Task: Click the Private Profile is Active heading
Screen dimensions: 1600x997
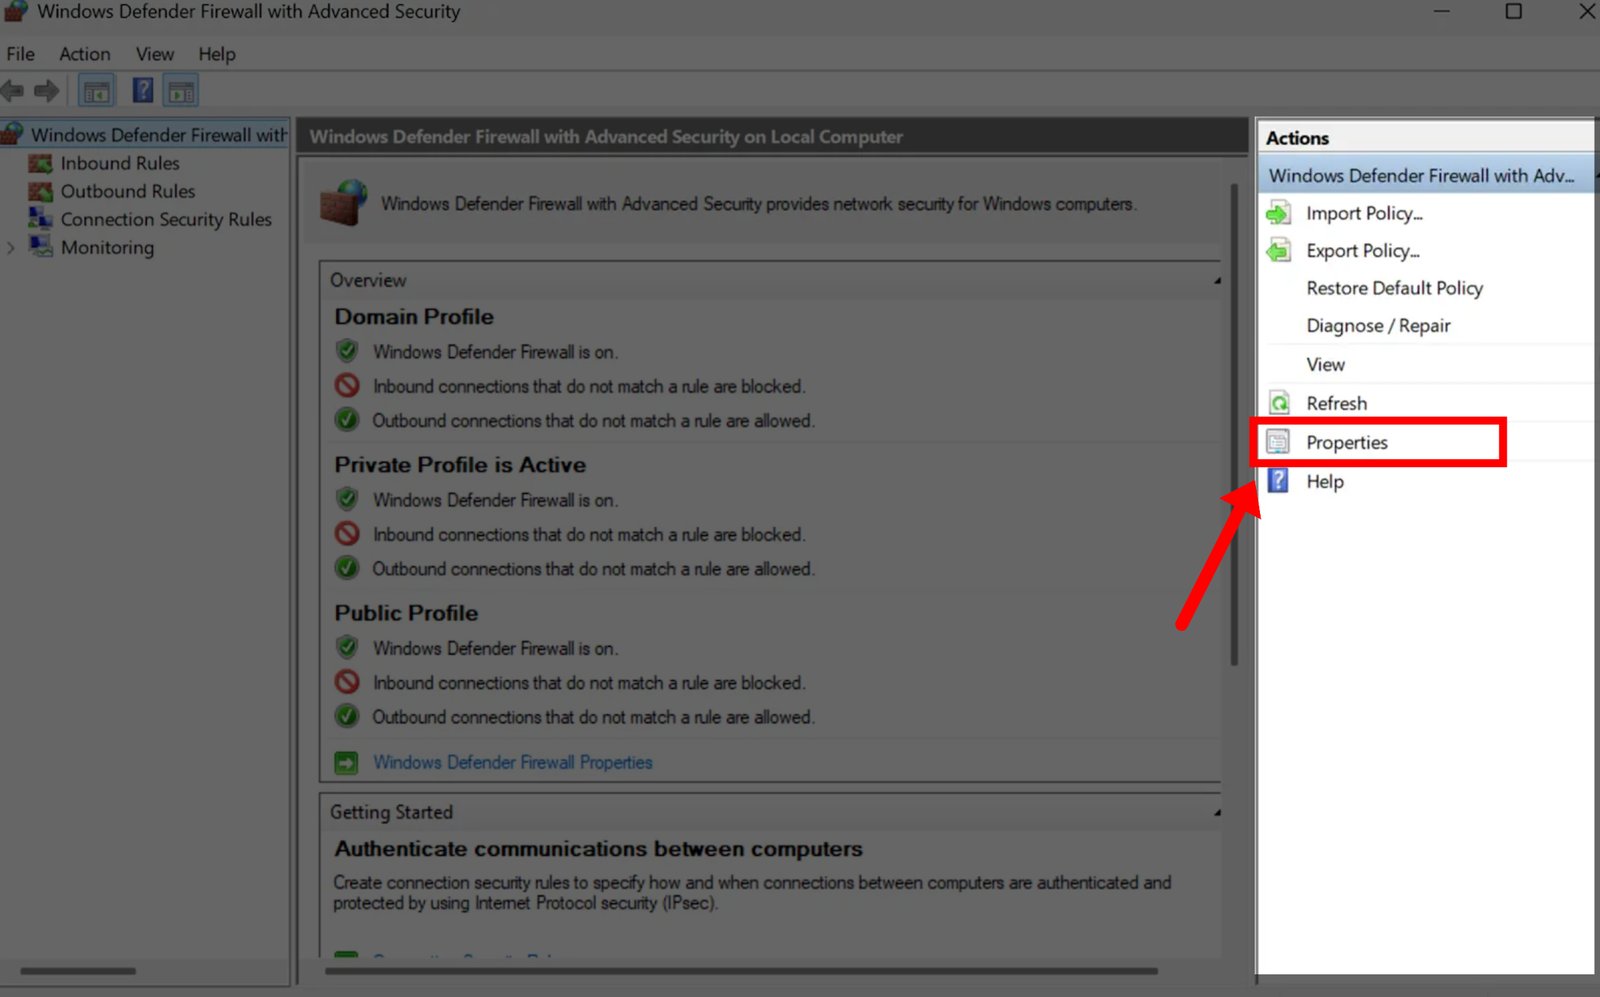Action: point(460,464)
